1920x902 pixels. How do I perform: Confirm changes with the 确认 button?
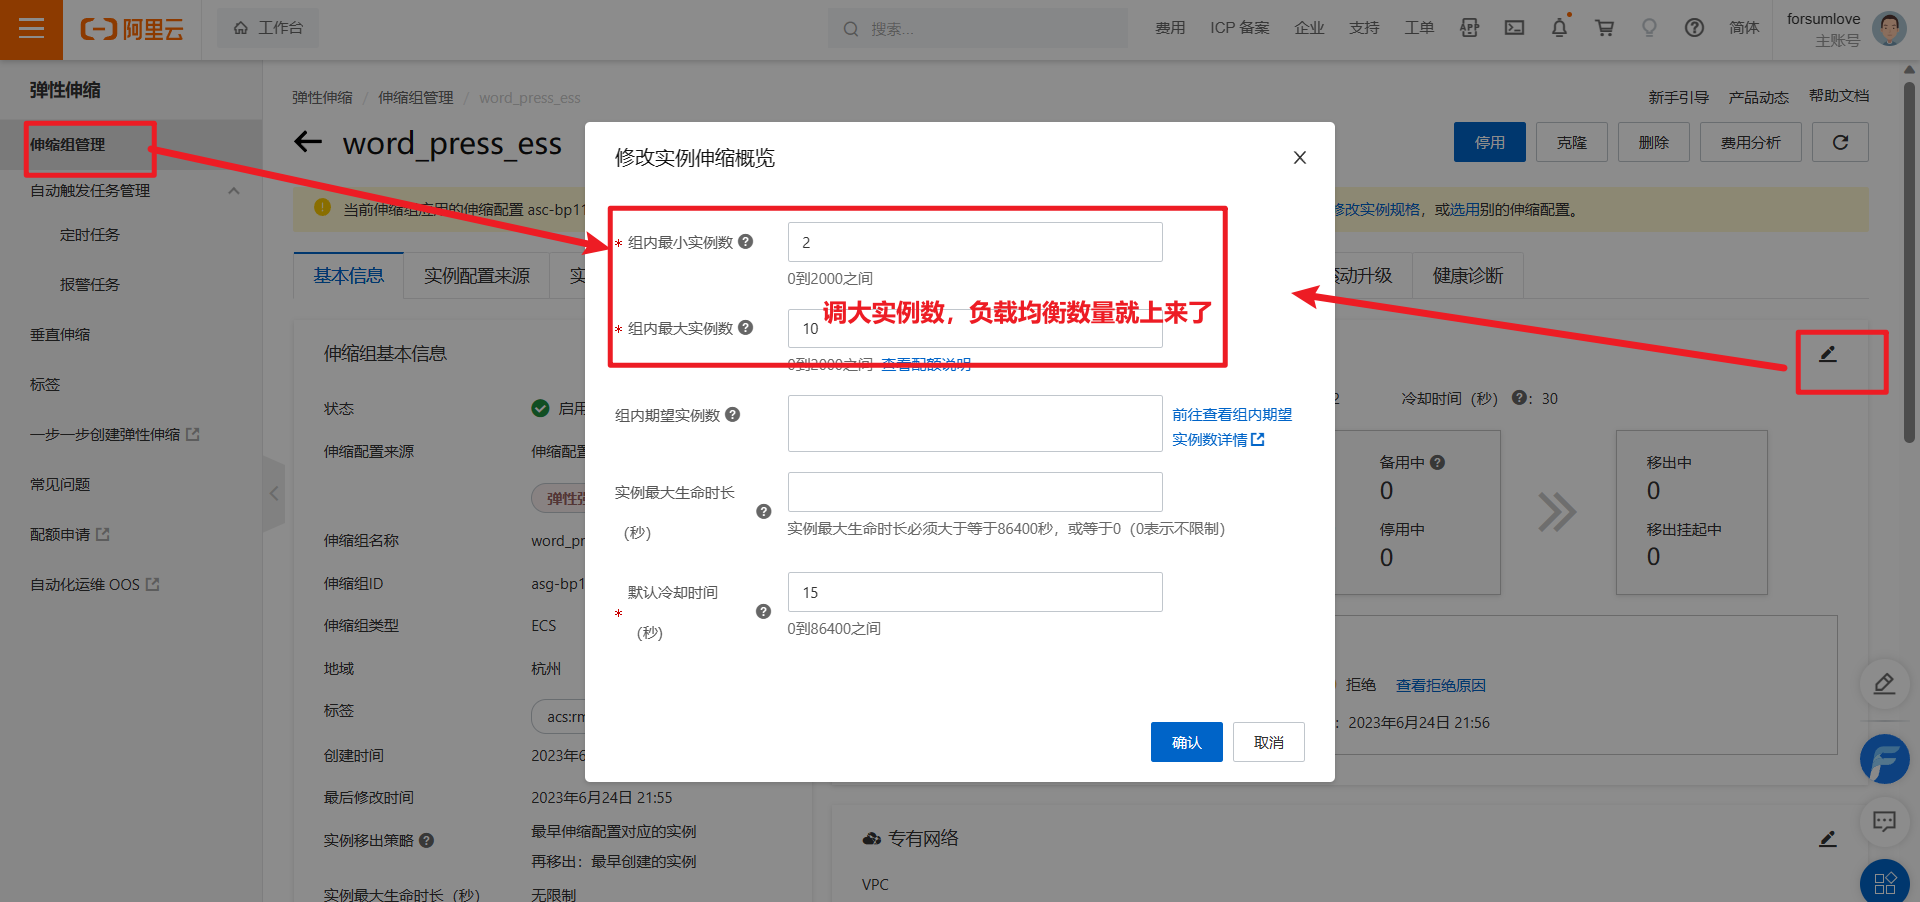pos(1186,742)
